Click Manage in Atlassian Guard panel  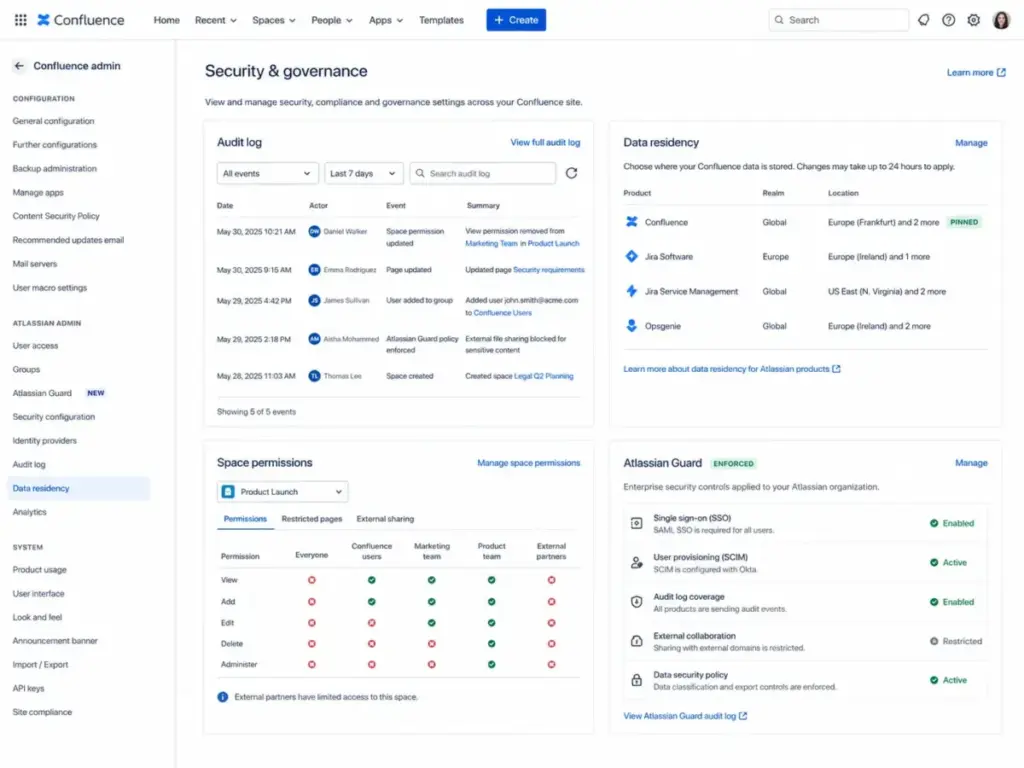click(971, 463)
